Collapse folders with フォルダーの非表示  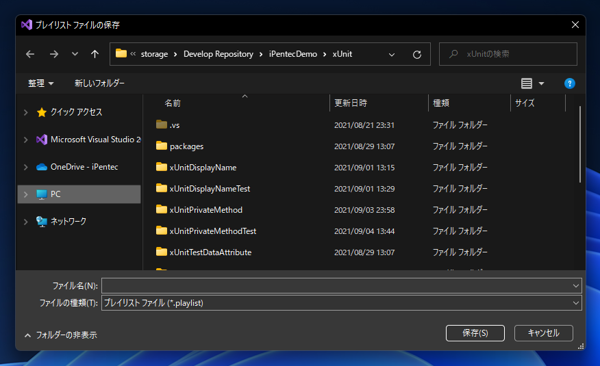click(60, 335)
